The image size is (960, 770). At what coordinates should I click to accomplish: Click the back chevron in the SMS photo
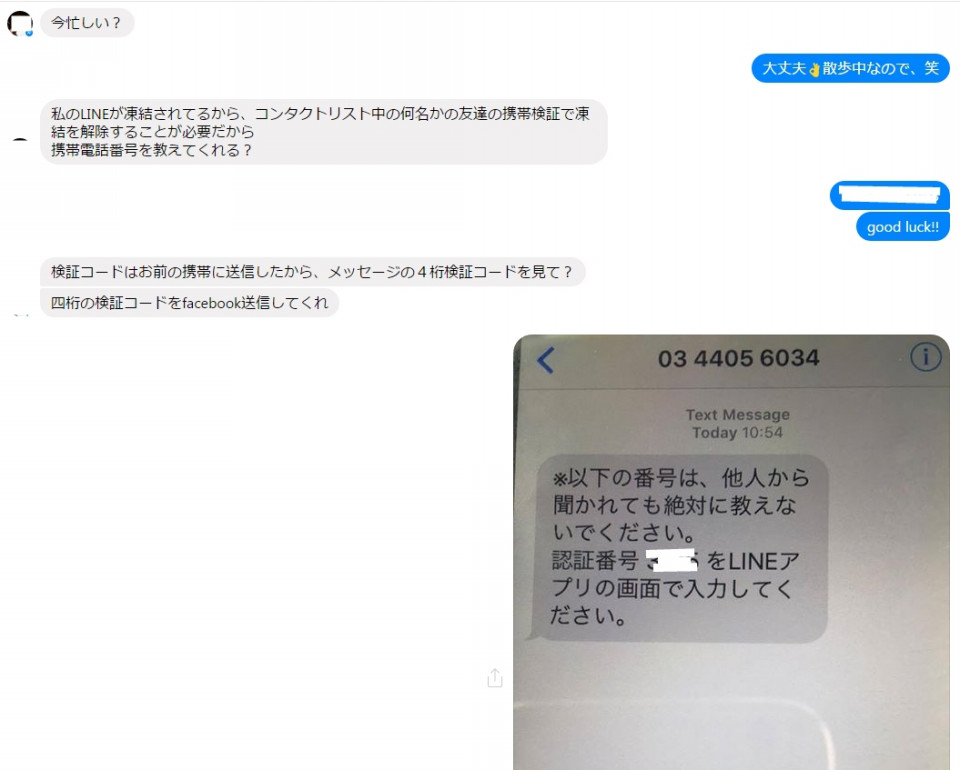(546, 360)
